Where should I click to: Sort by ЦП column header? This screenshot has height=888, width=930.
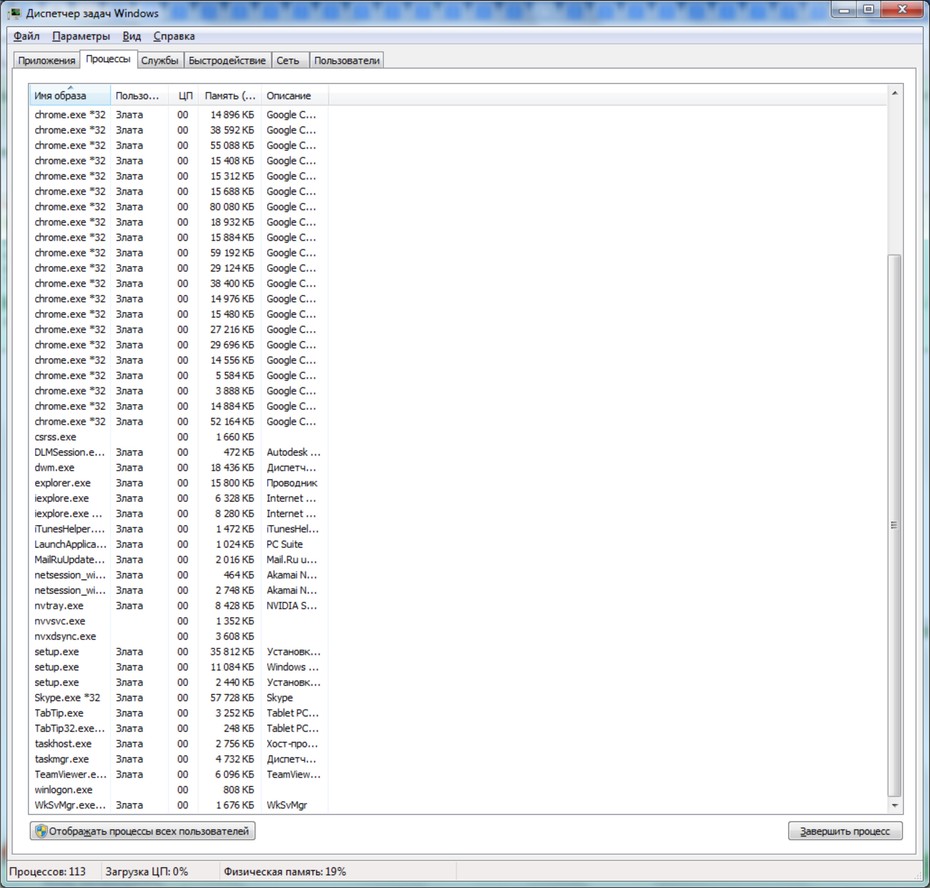point(184,96)
